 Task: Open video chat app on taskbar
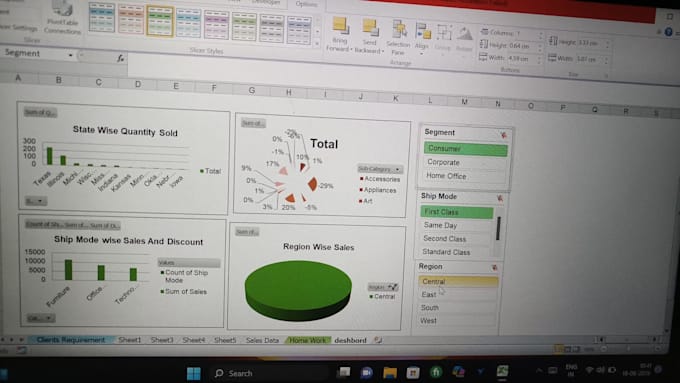pos(366,372)
